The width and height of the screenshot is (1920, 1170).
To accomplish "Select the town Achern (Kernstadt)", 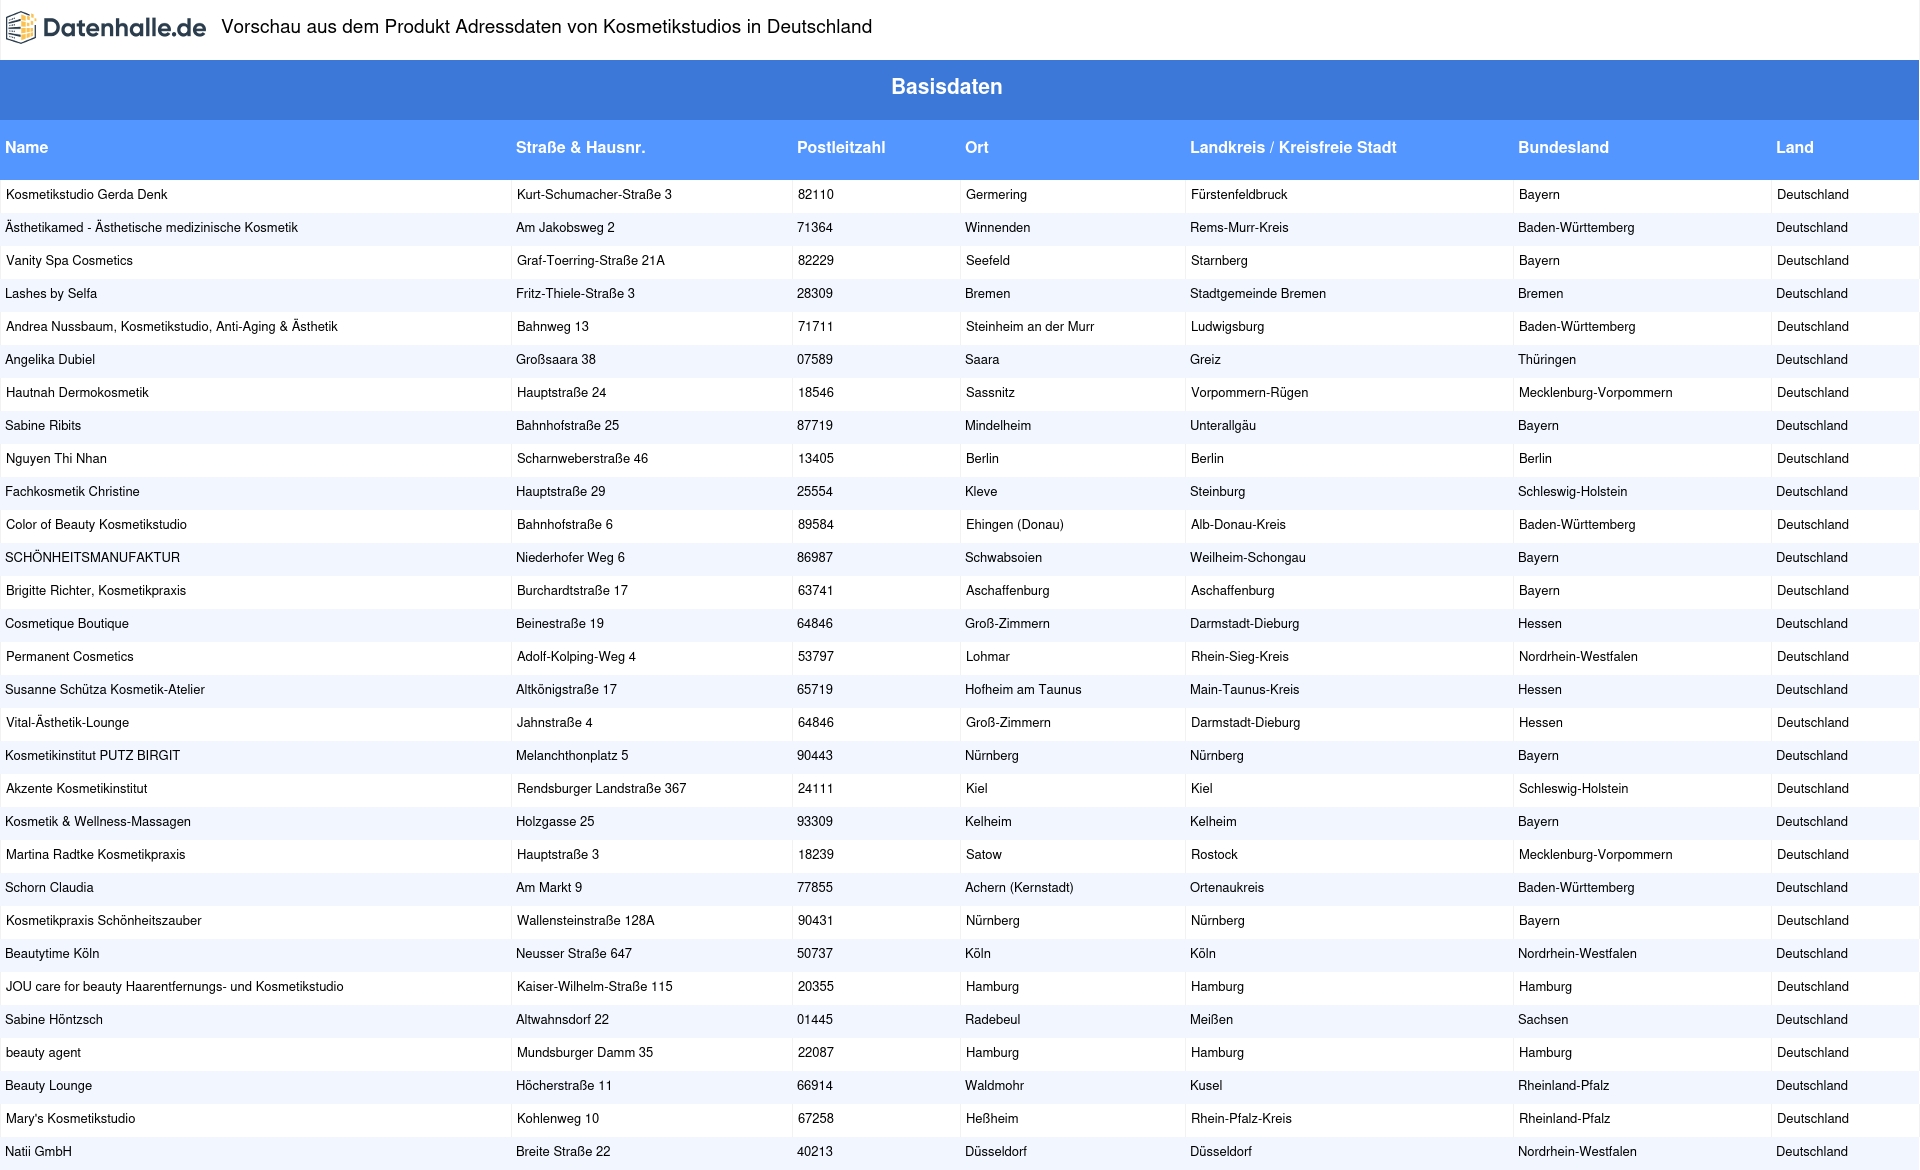I will tap(1019, 888).
